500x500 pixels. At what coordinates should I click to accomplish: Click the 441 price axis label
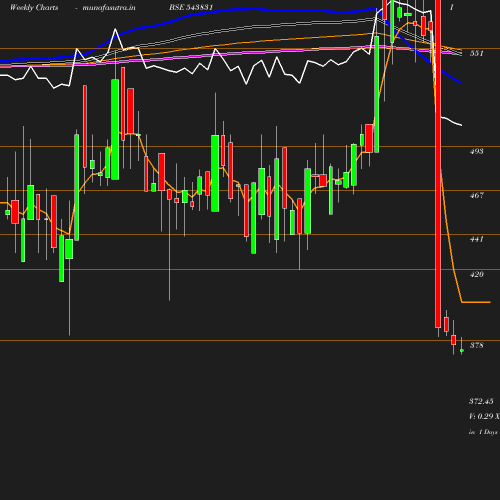(x=476, y=239)
